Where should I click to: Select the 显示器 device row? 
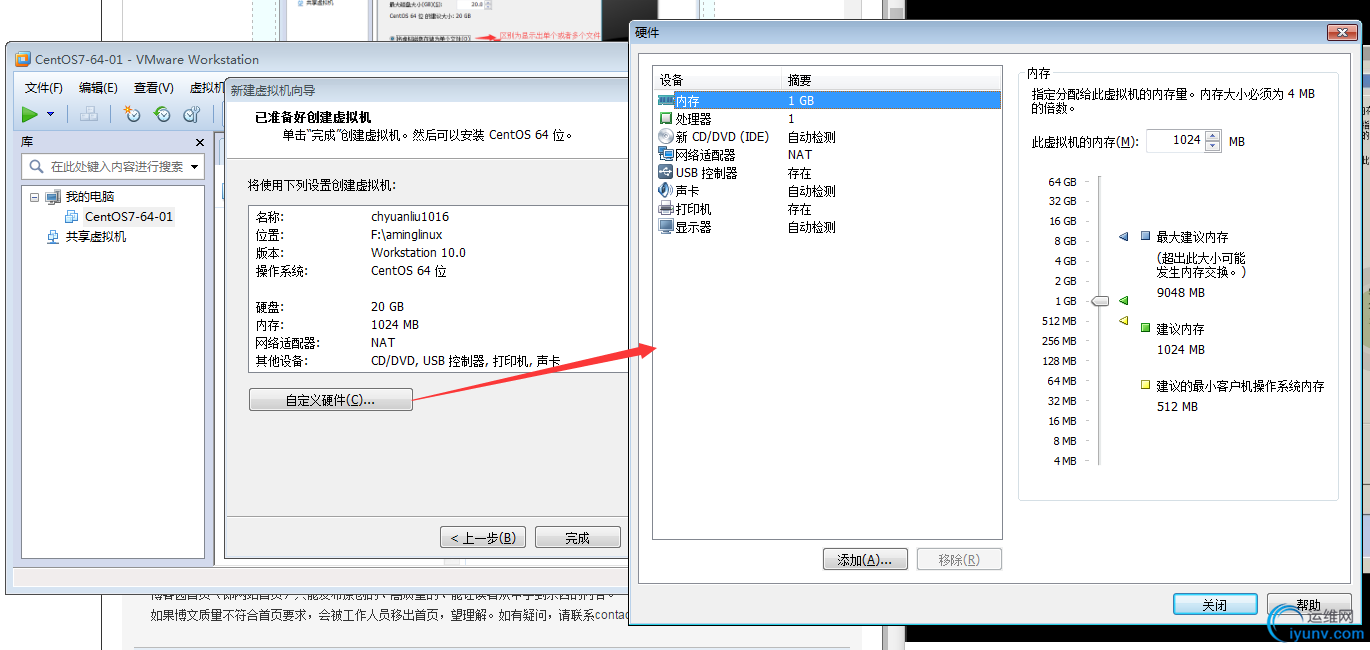[x=828, y=227]
